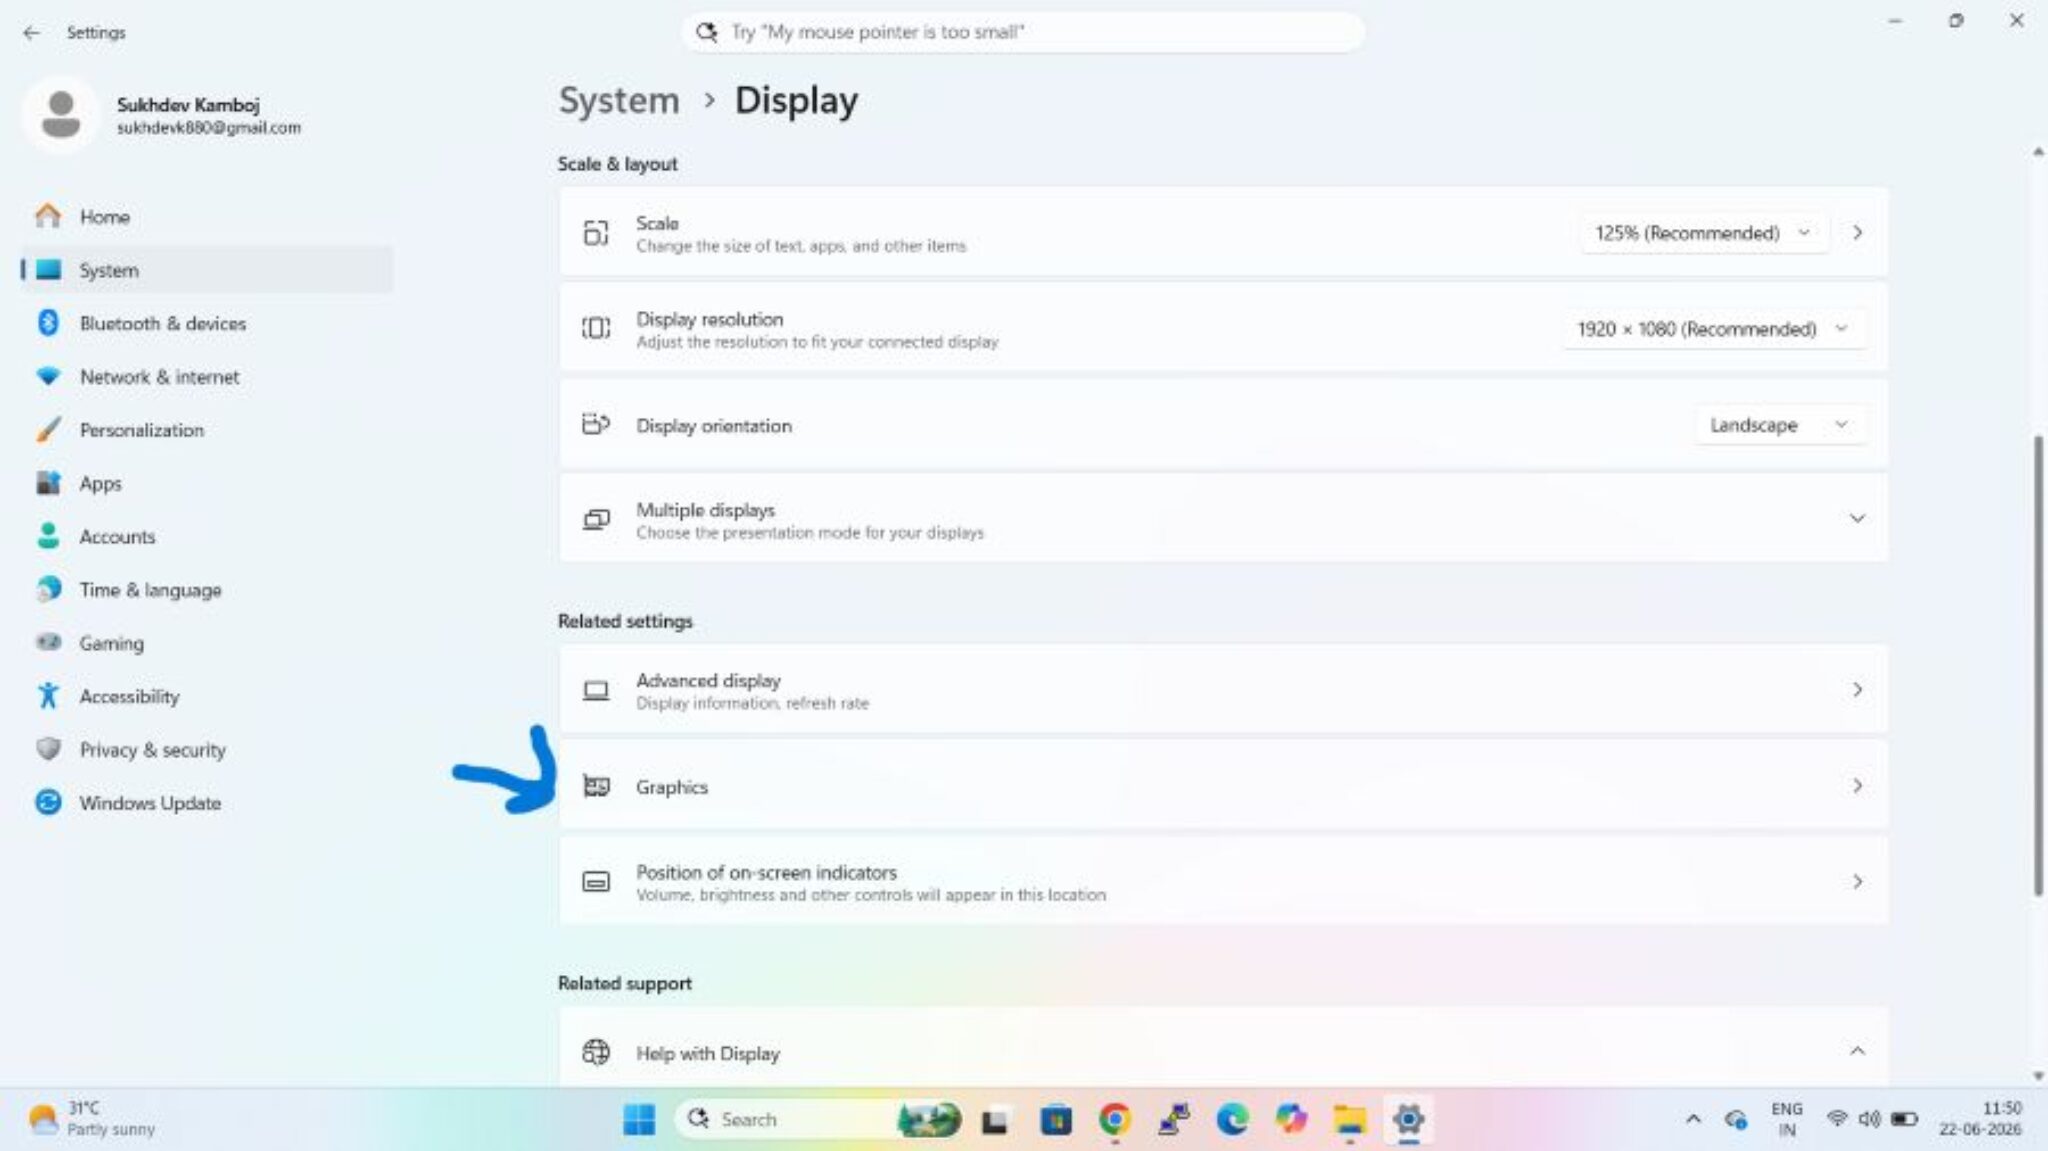Image resolution: width=2048 pixels, height=1151 pixels.
Task: Open Windows Start menu from taskbar
Action: [639, 1119]
